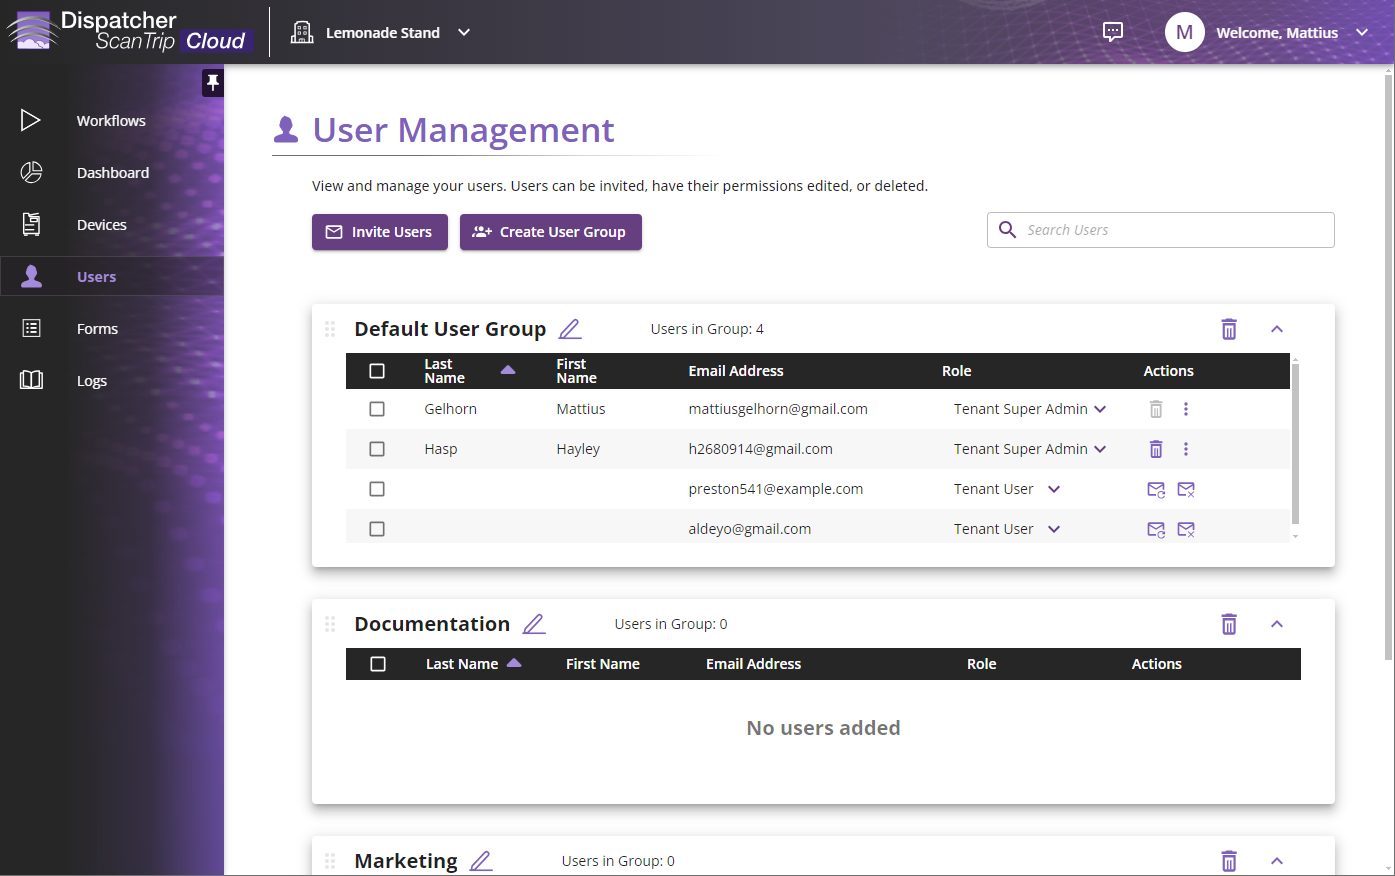Image resolution: width=1395 pixels, height=876 pixels.
Task: Click the Marketing drag handle dots
Action: [x=330, y=860]
